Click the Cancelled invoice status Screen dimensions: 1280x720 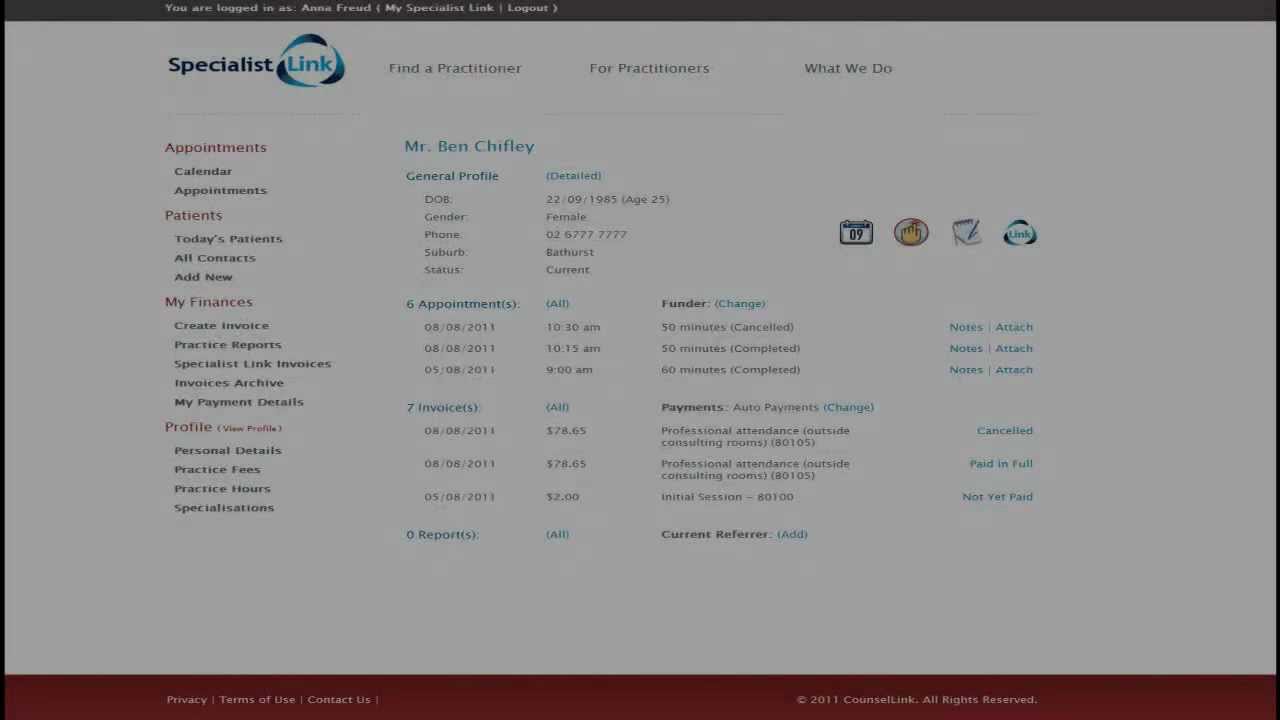click(1005, 431)
